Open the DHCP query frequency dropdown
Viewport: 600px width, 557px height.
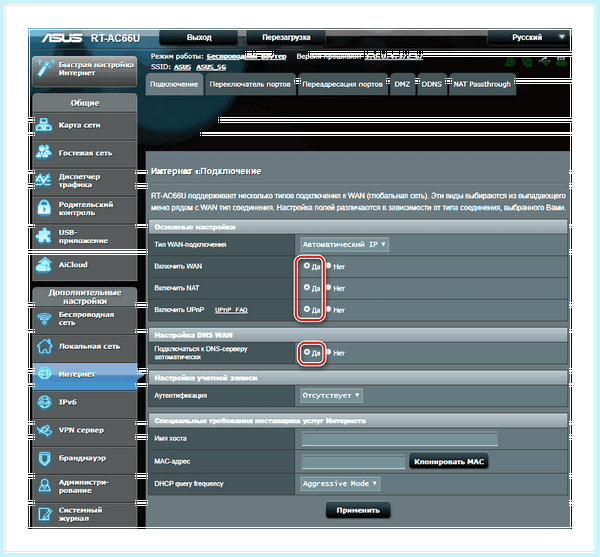click(x=340, y=484)
